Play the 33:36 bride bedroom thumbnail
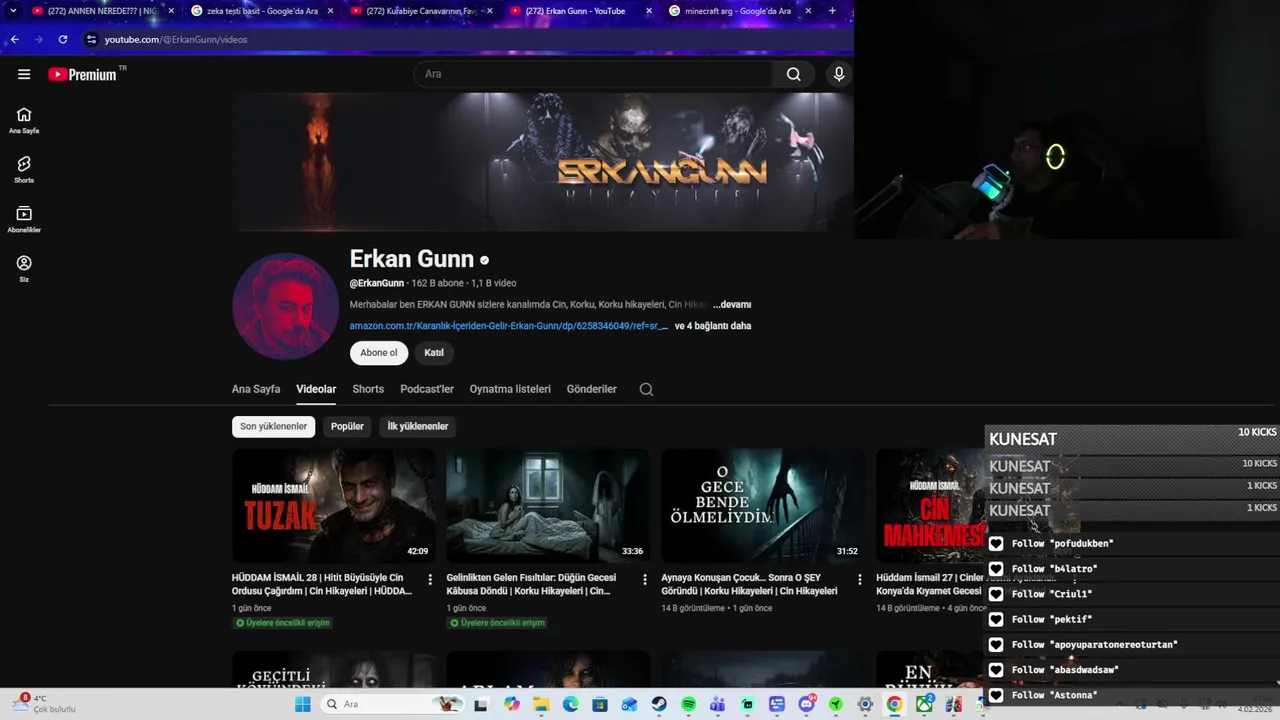 point(548,505)
